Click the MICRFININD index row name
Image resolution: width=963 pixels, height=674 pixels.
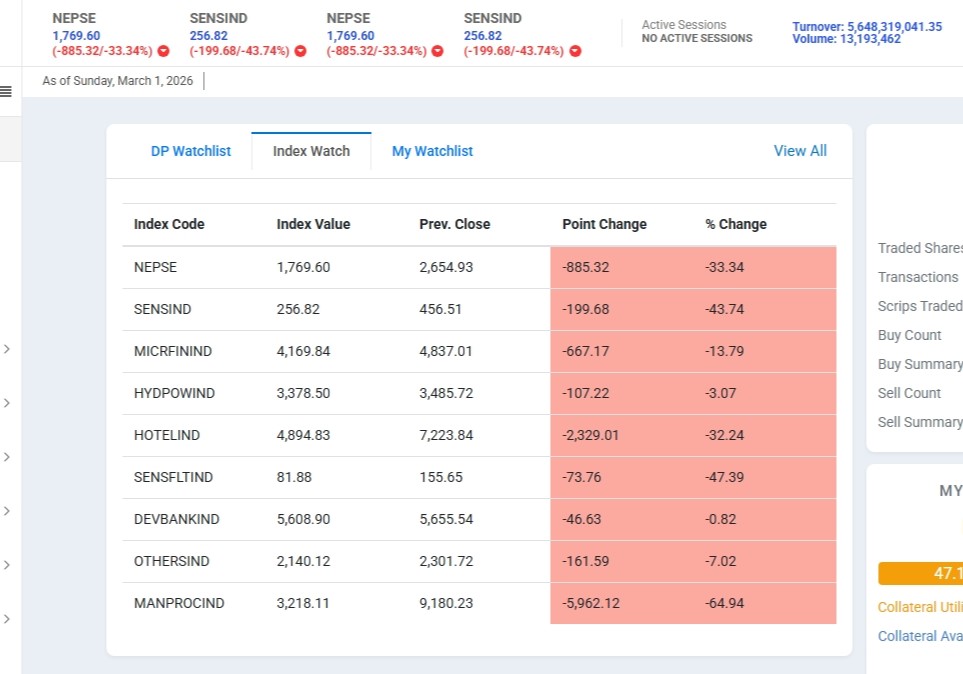pos(173,351)
